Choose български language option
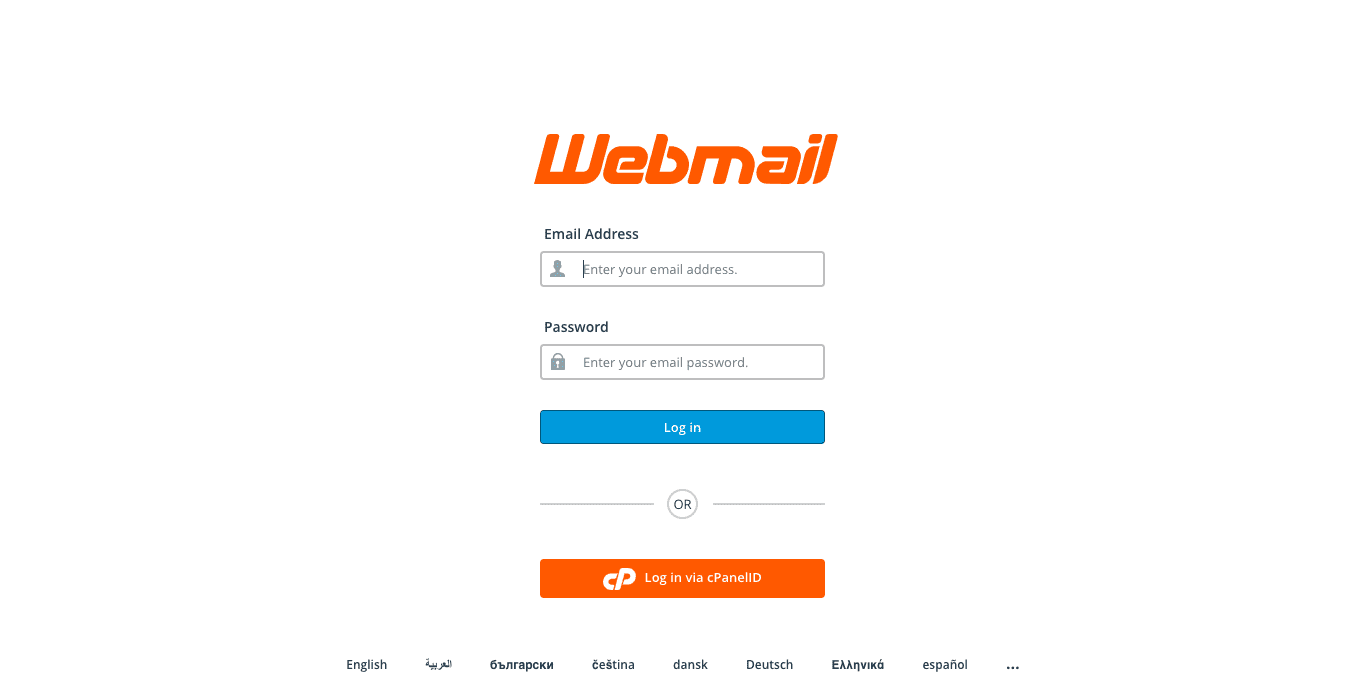The height and width of the screenshot is (688, 1366). click(522, 665)
